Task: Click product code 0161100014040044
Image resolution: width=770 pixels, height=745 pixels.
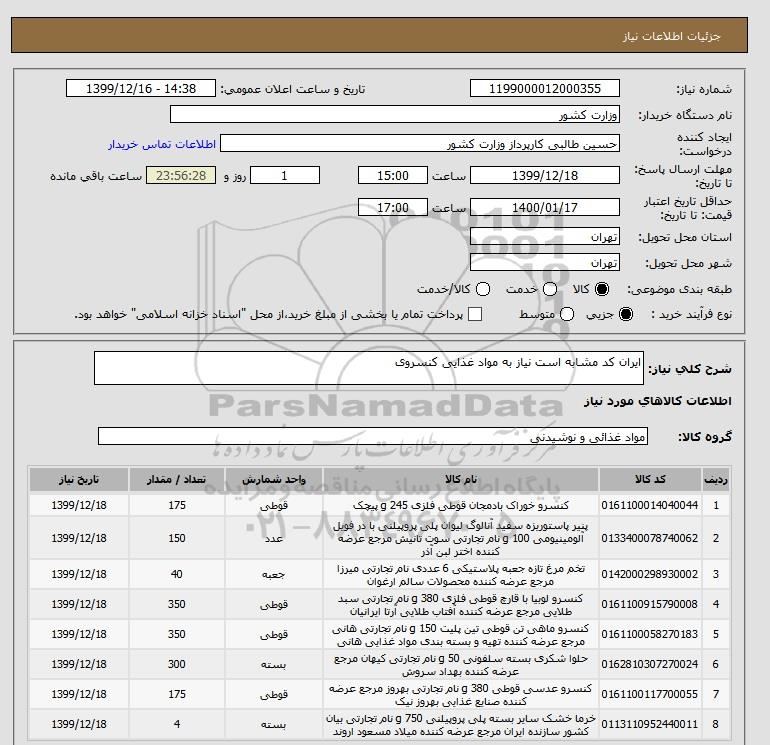Action: [650, 505]
